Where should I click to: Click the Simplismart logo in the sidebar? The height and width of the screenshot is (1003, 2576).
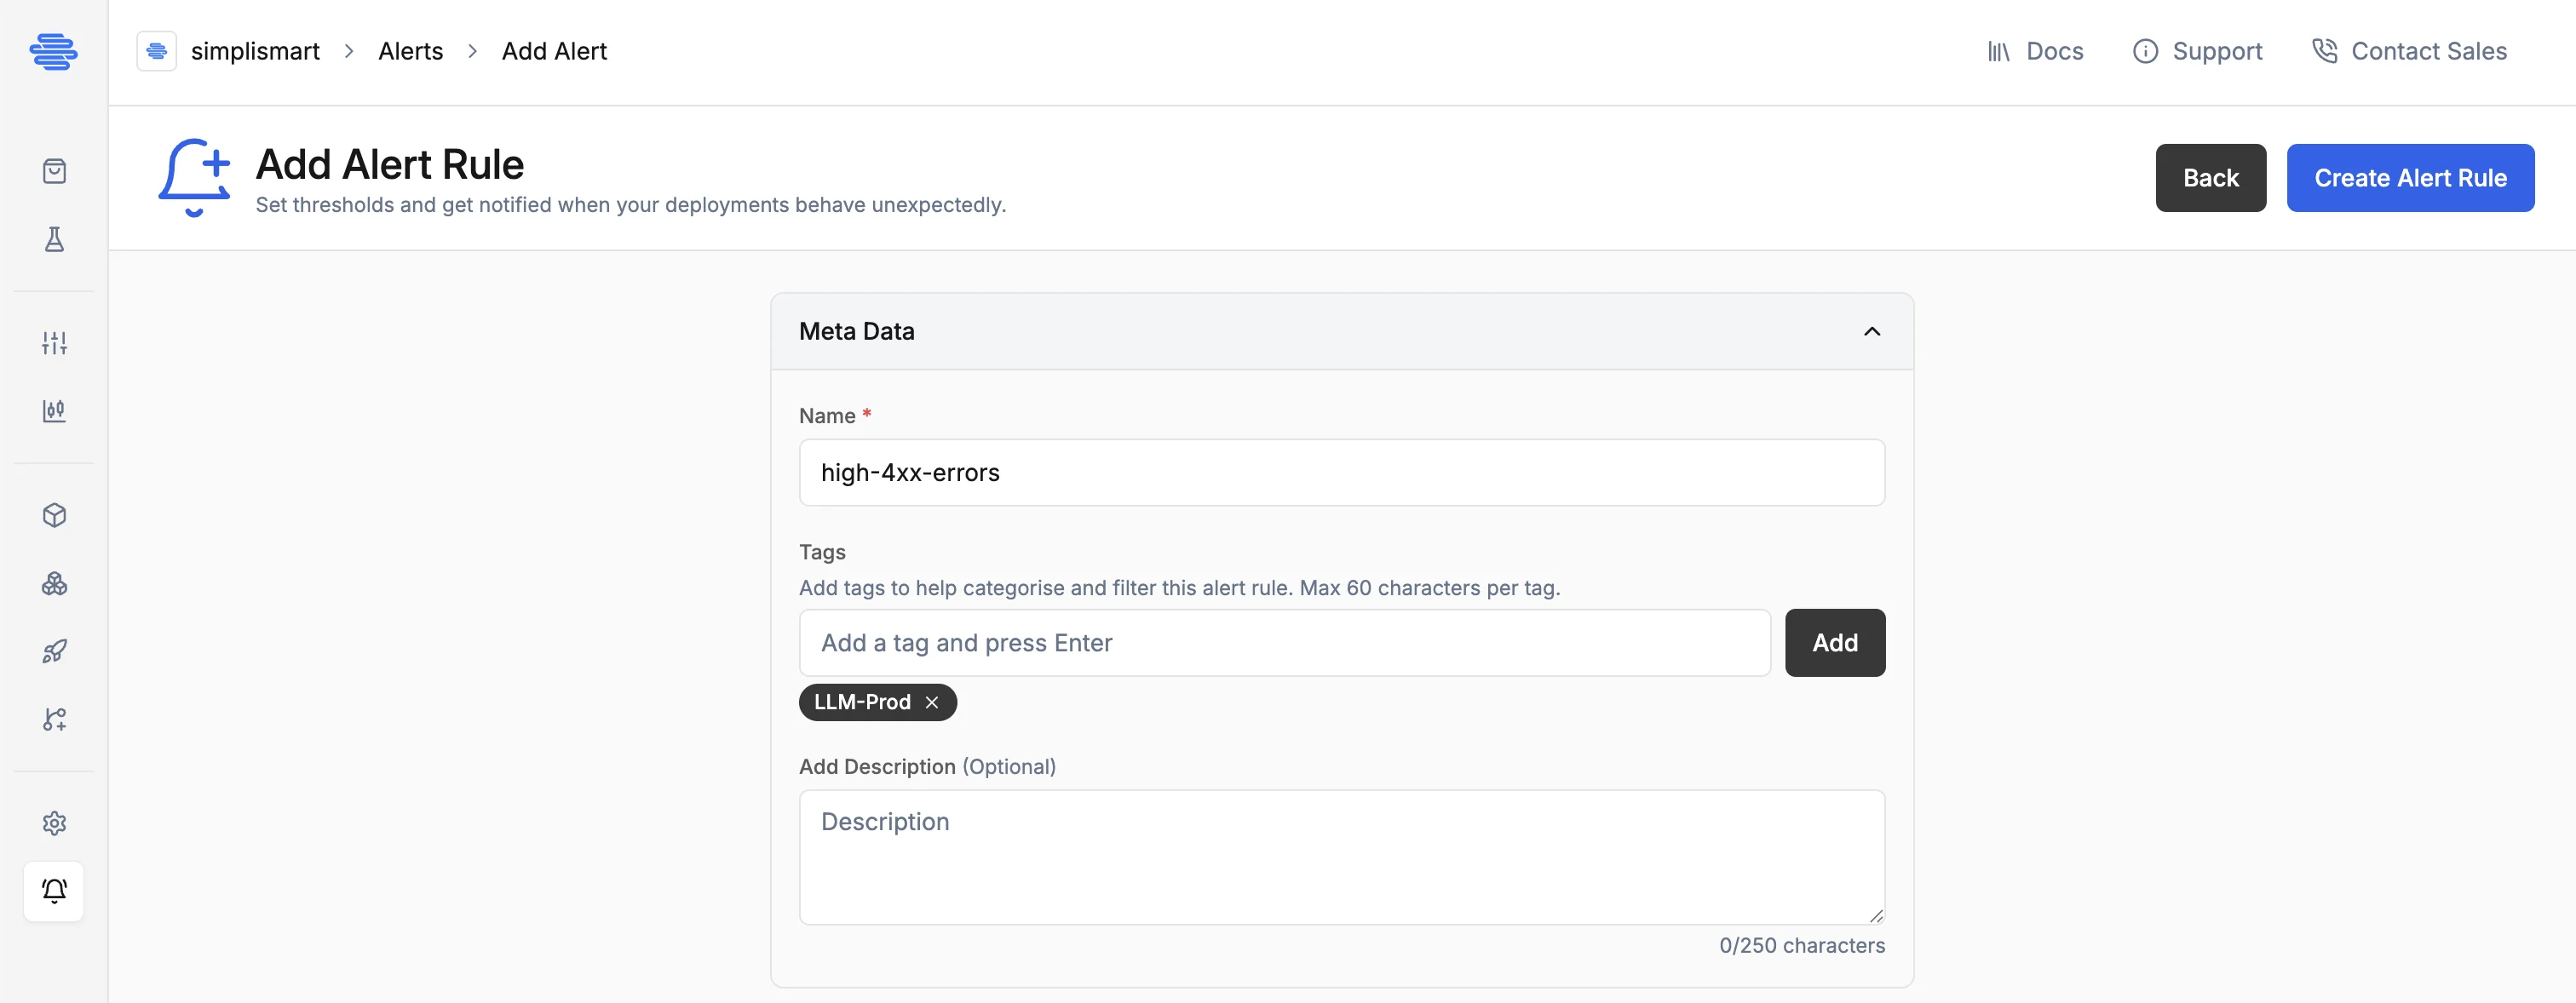coord(53,51)
